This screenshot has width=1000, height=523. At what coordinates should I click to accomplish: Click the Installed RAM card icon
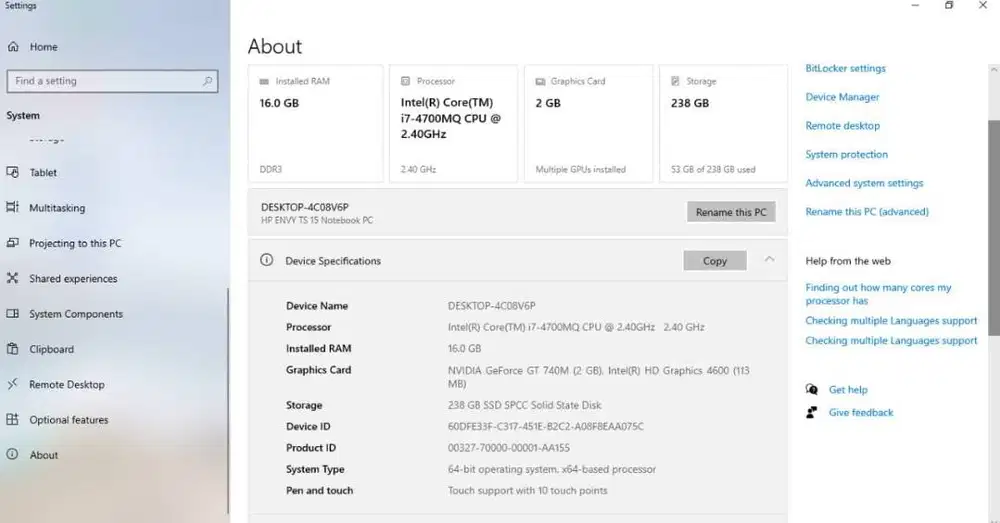tap(264, 82)
